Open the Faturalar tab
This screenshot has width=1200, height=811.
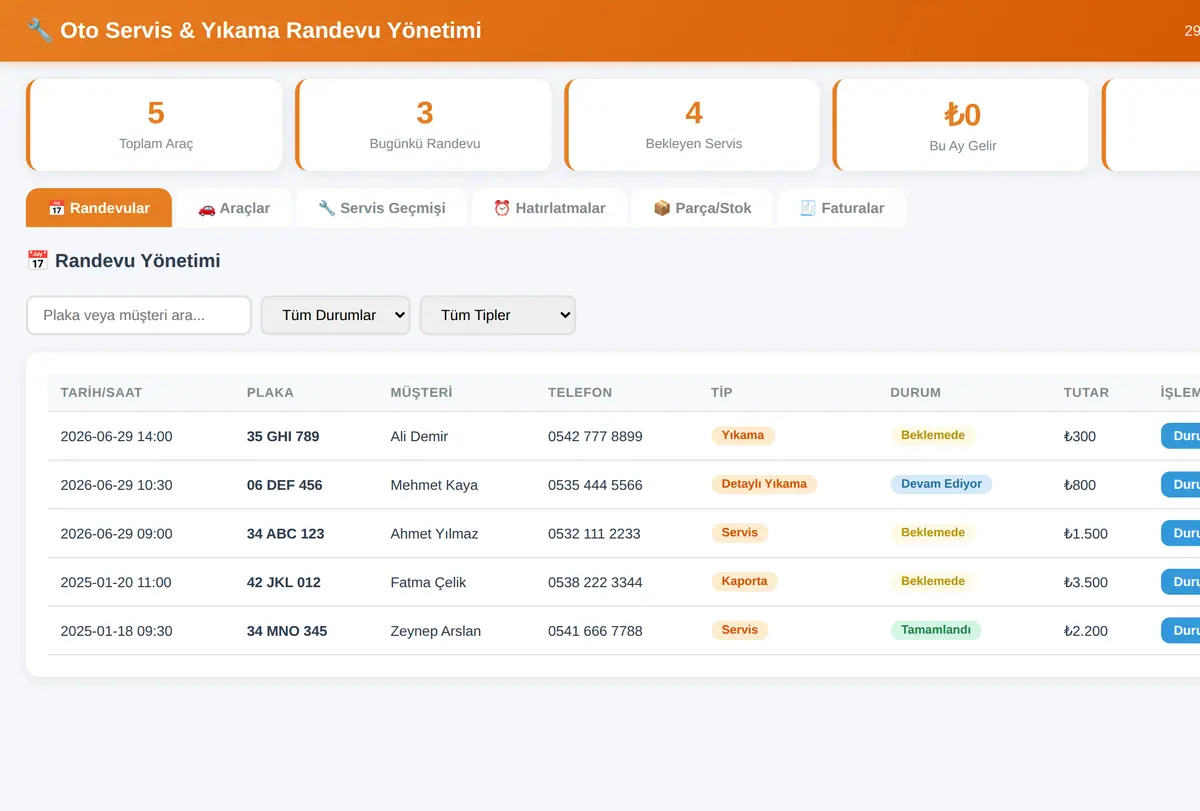(842, 208)
